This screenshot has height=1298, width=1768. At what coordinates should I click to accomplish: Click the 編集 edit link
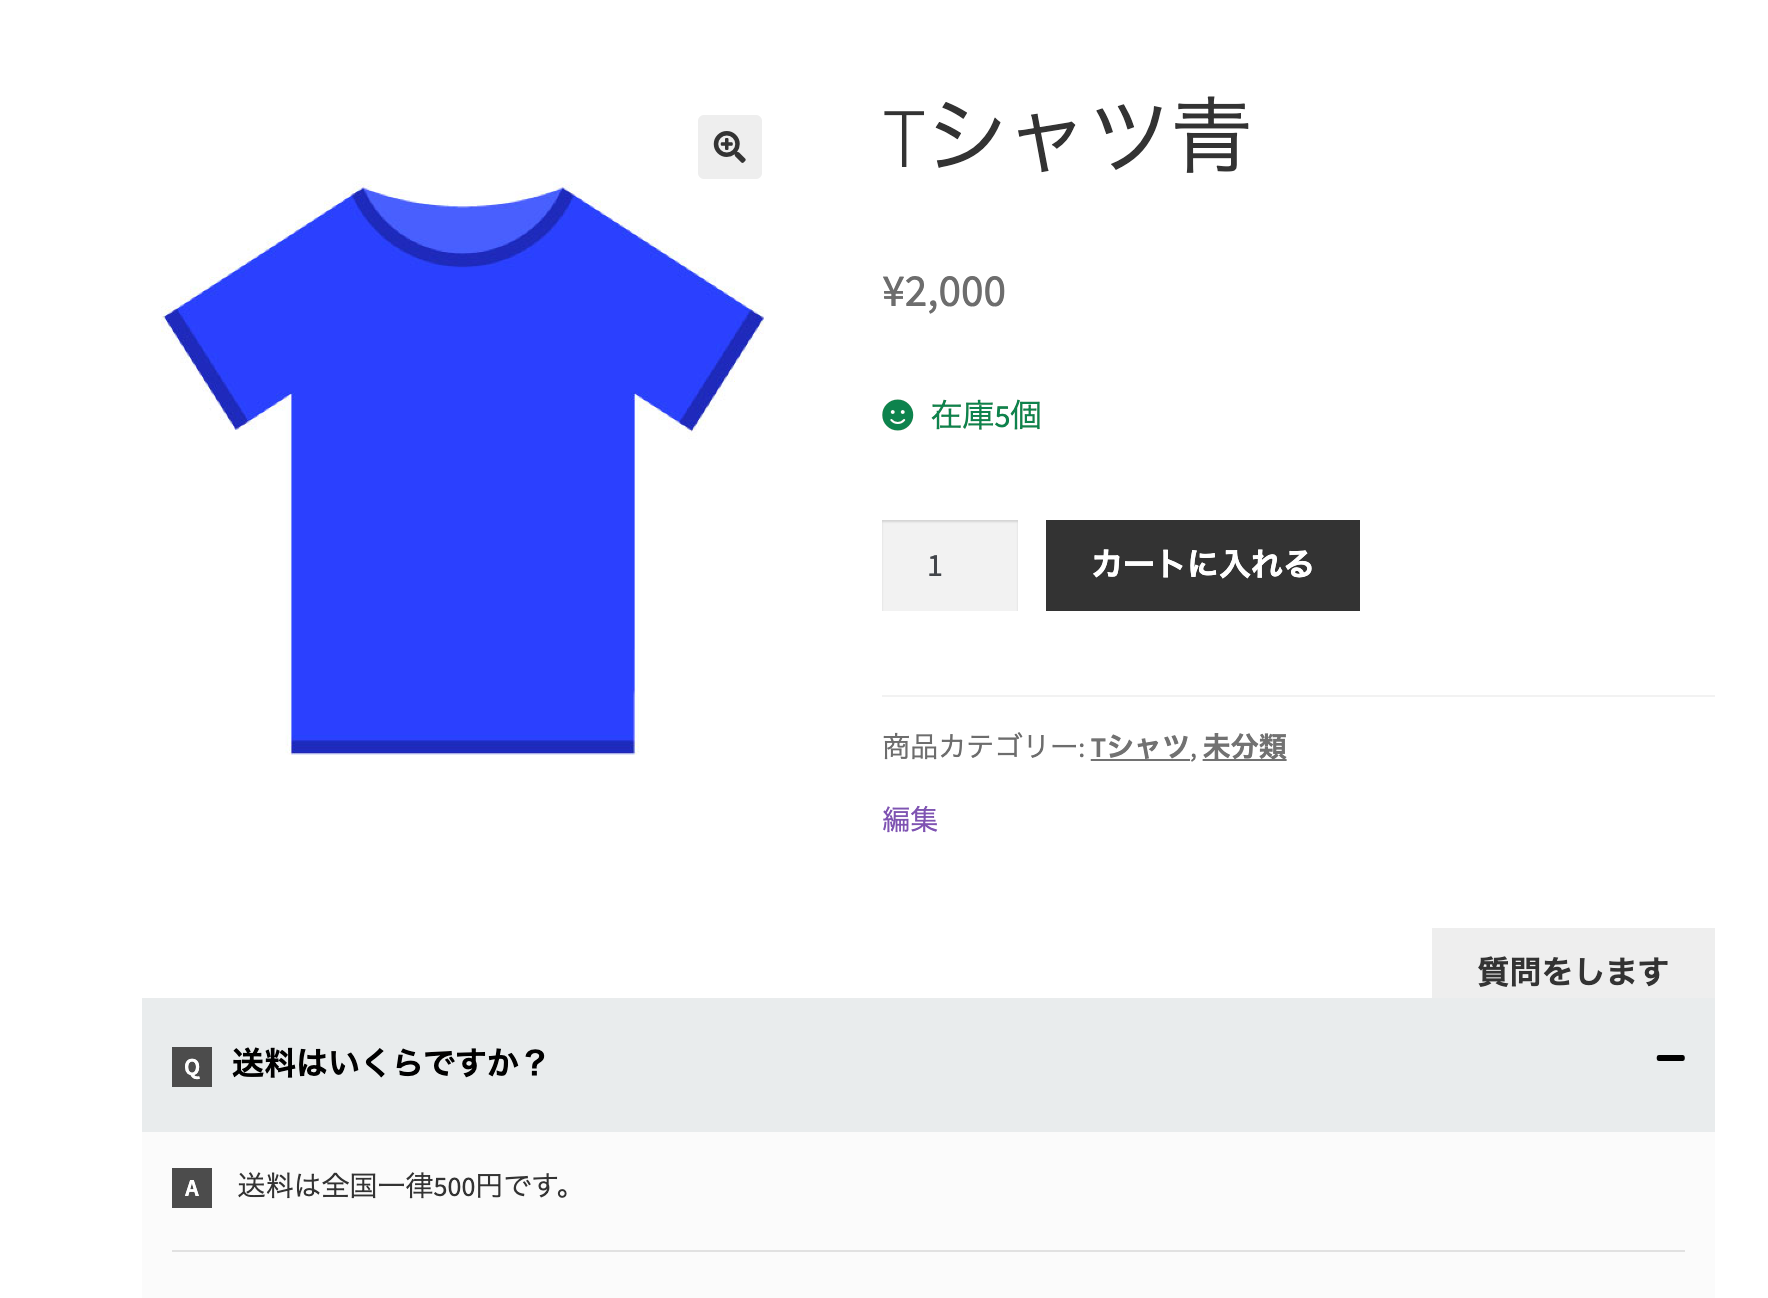point(910,819)
